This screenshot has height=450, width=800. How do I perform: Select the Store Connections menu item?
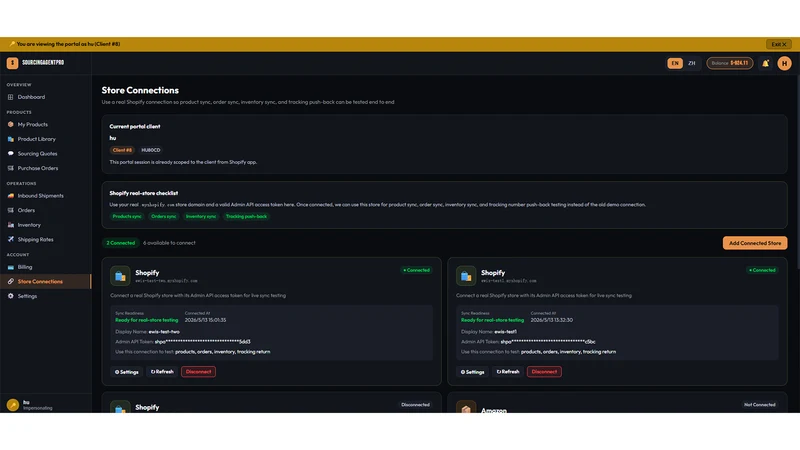[x=45, y=282]
